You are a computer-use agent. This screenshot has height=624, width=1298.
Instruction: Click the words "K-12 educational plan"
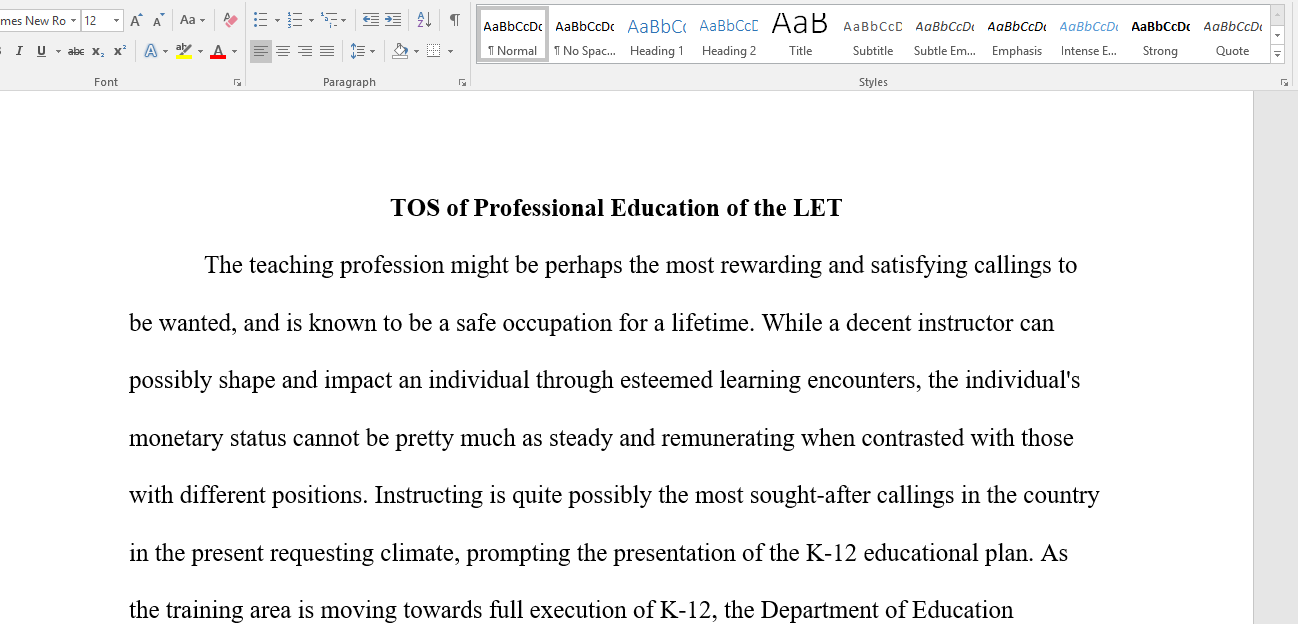pyautogui.click(x=918, y=553)
